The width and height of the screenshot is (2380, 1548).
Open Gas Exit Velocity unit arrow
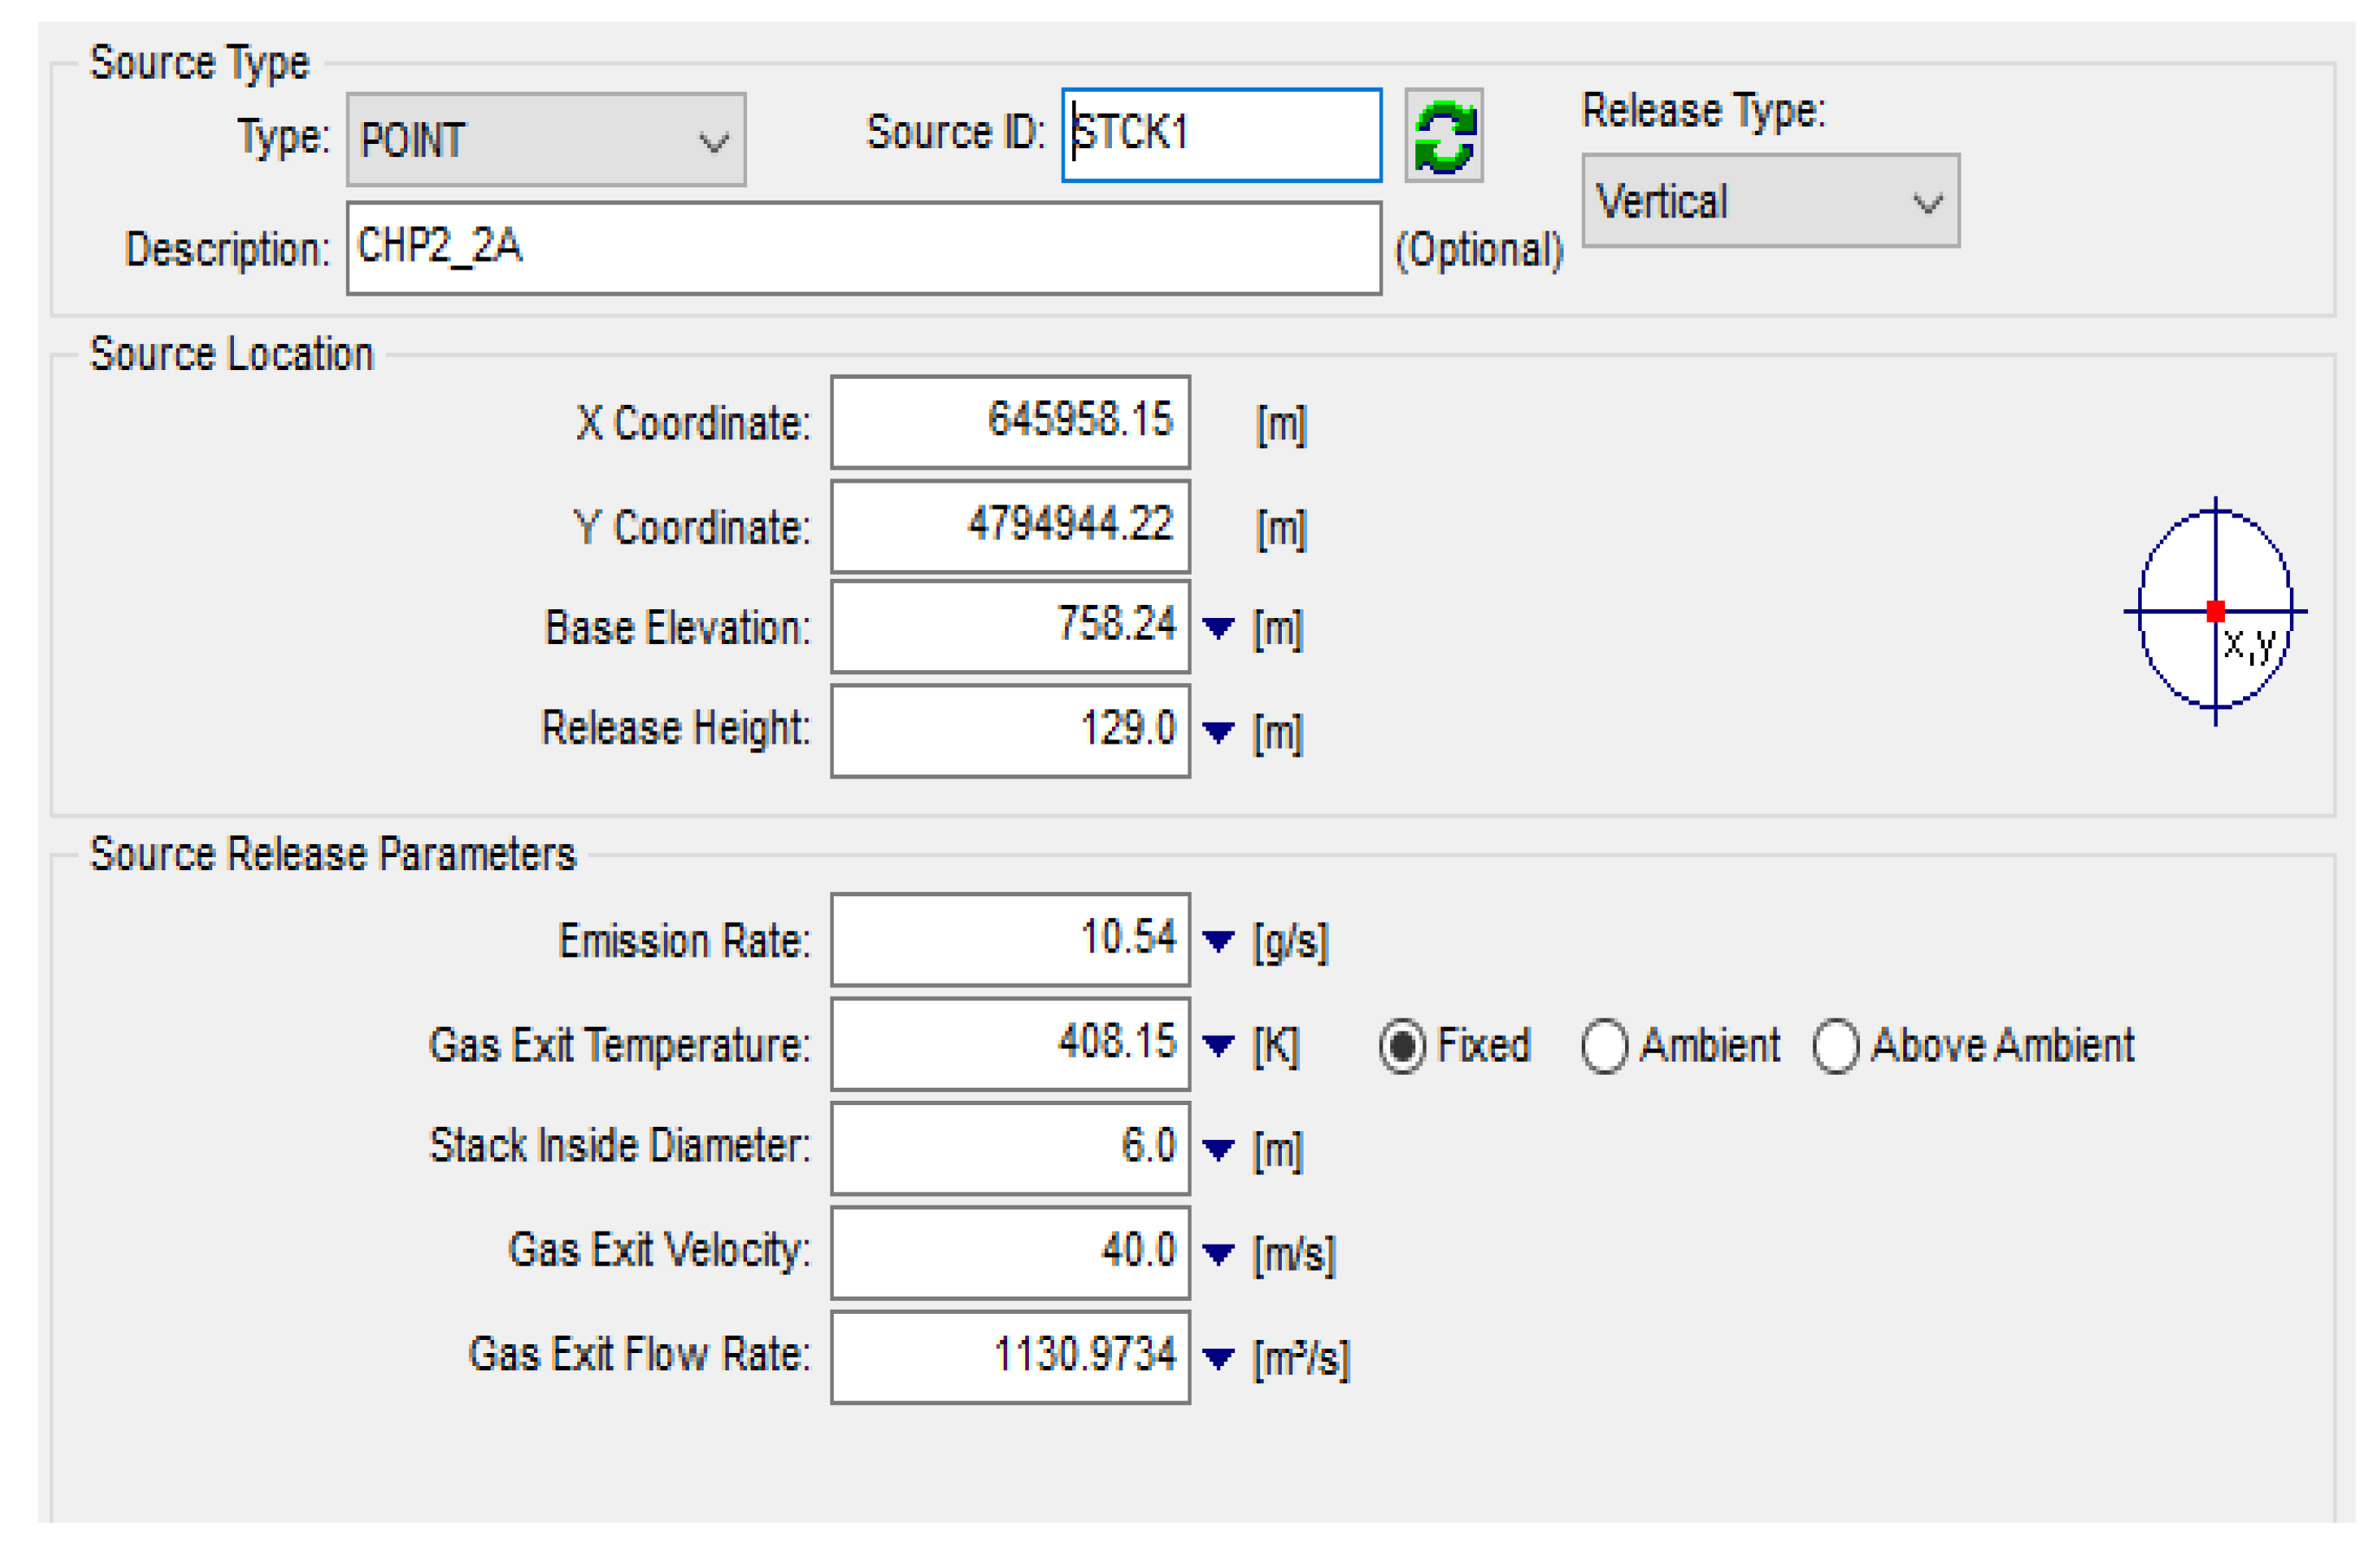[x=1218, y=1254]
